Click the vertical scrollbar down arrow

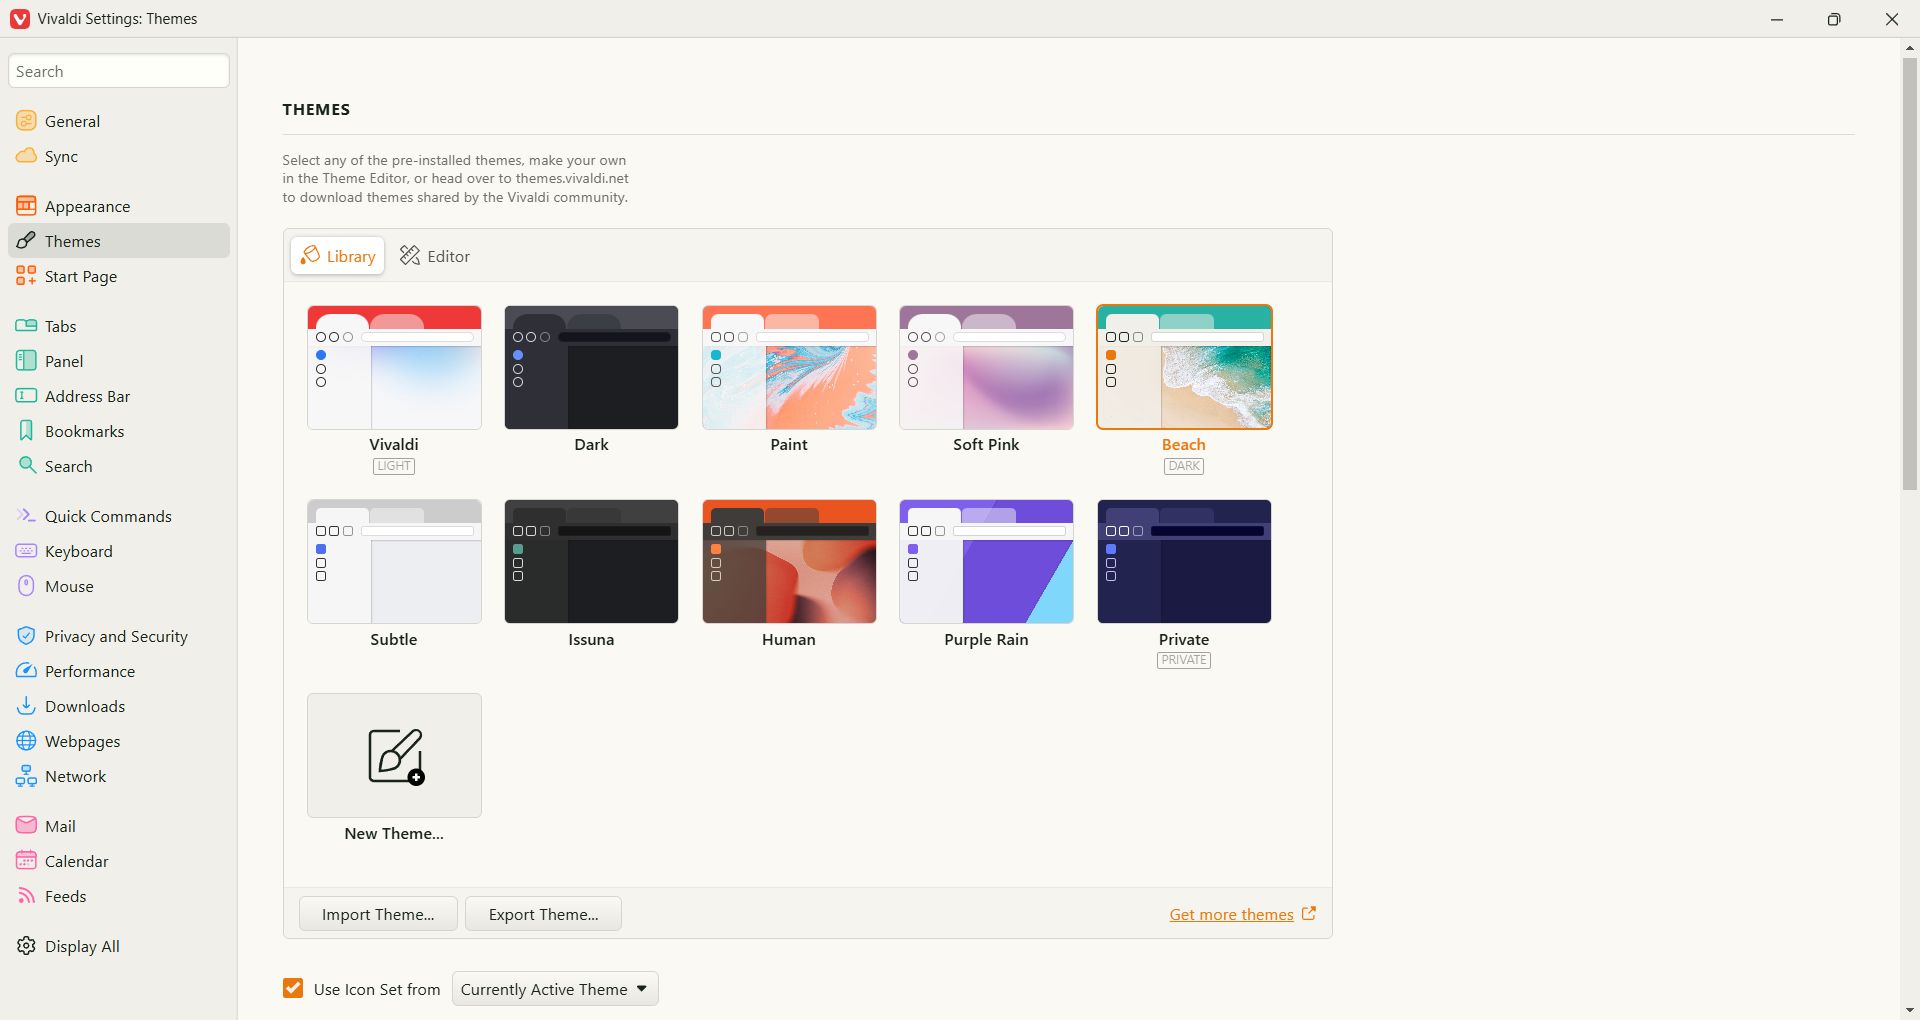click(x=1910, y=1010)
